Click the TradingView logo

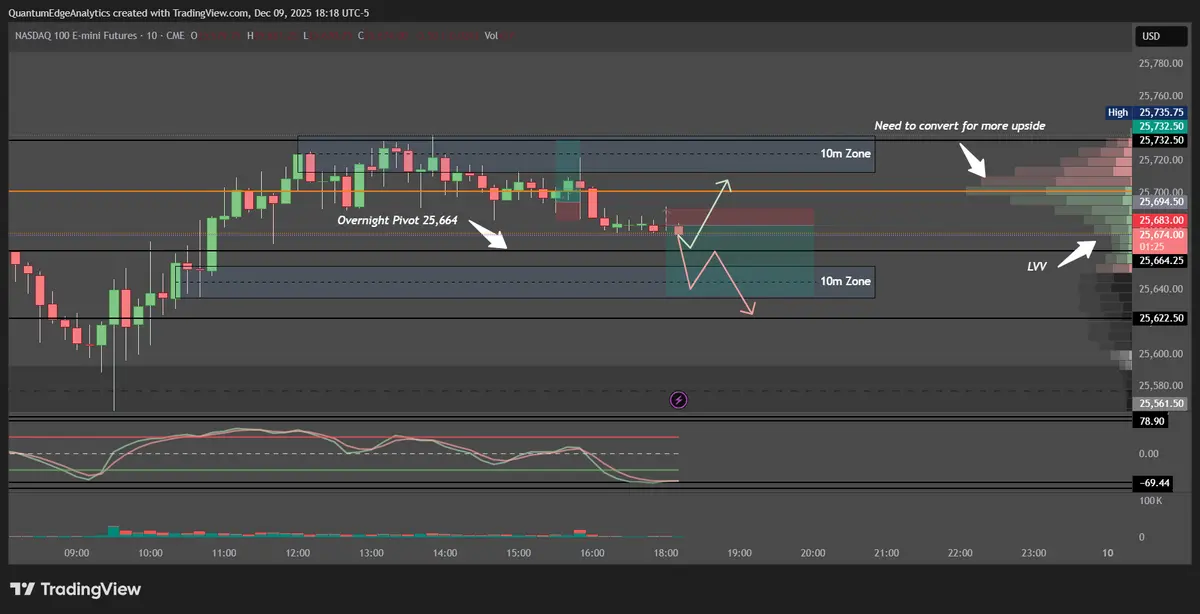pos(76,589)
